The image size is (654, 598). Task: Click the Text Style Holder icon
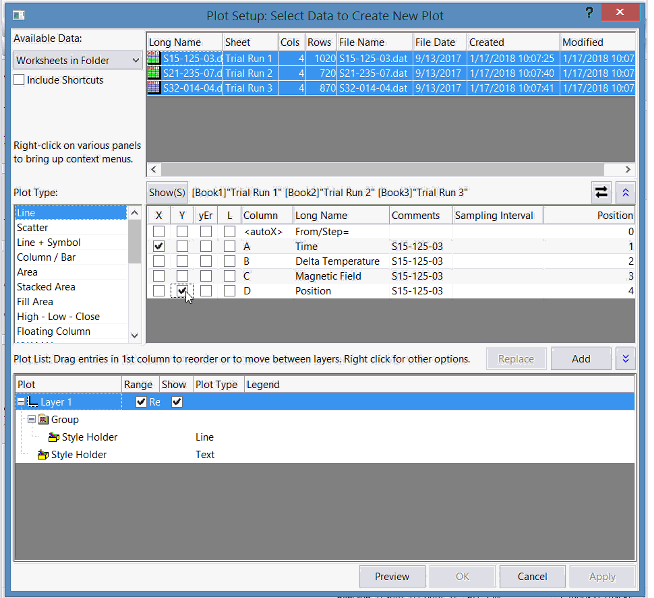(43, 455)
